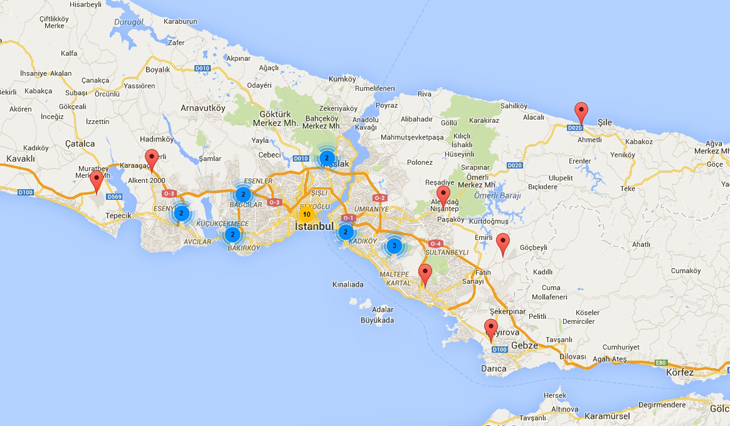Click the Göçbeyli label
This screenshot has height=426, width=730.
[x=534, y=247]
